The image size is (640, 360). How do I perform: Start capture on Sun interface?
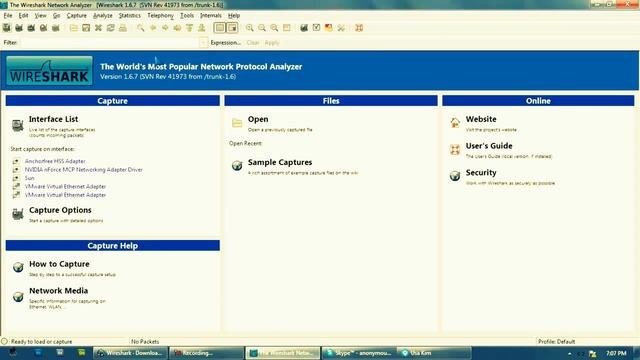tap(29, 178)
